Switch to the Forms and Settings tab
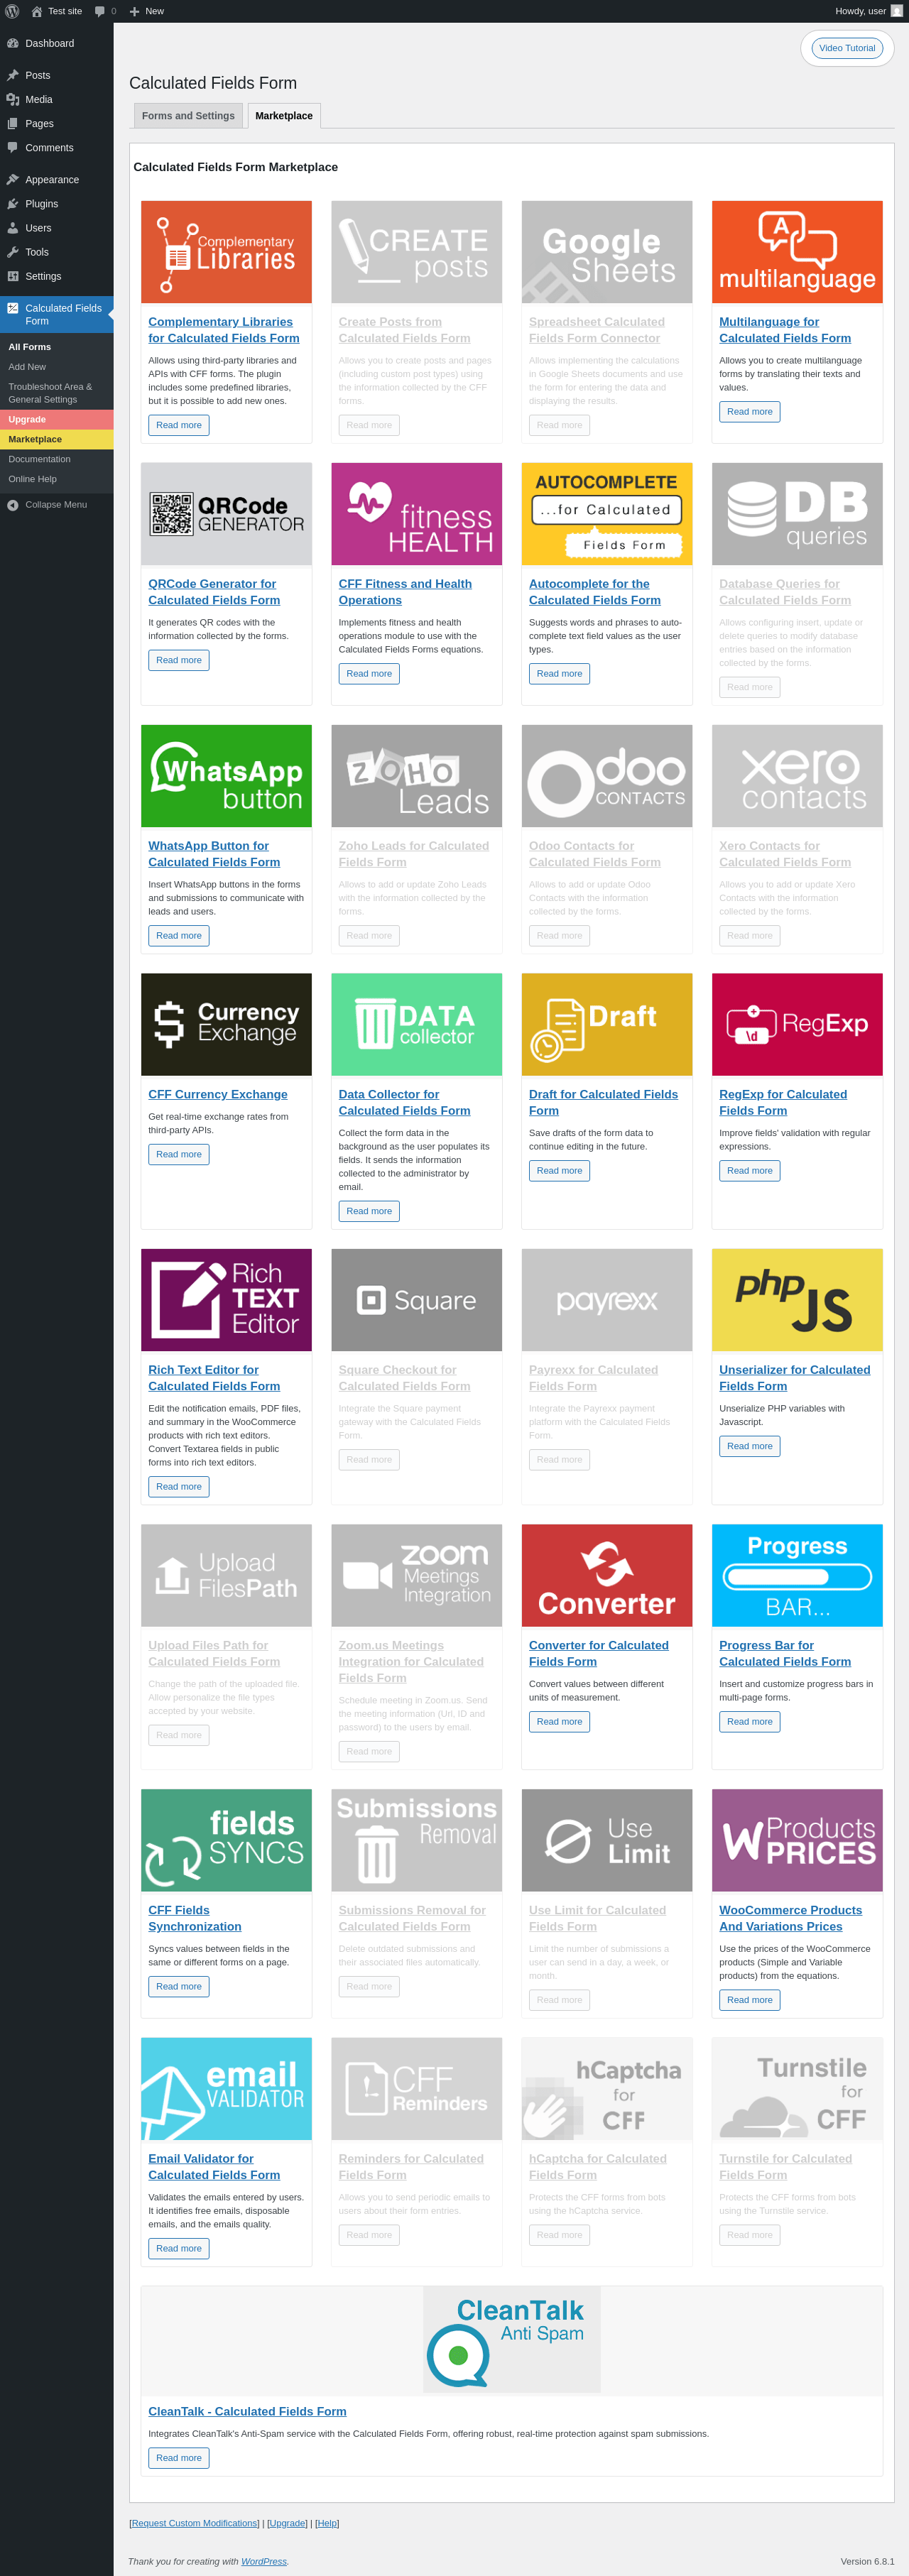 tap(188, 116)
